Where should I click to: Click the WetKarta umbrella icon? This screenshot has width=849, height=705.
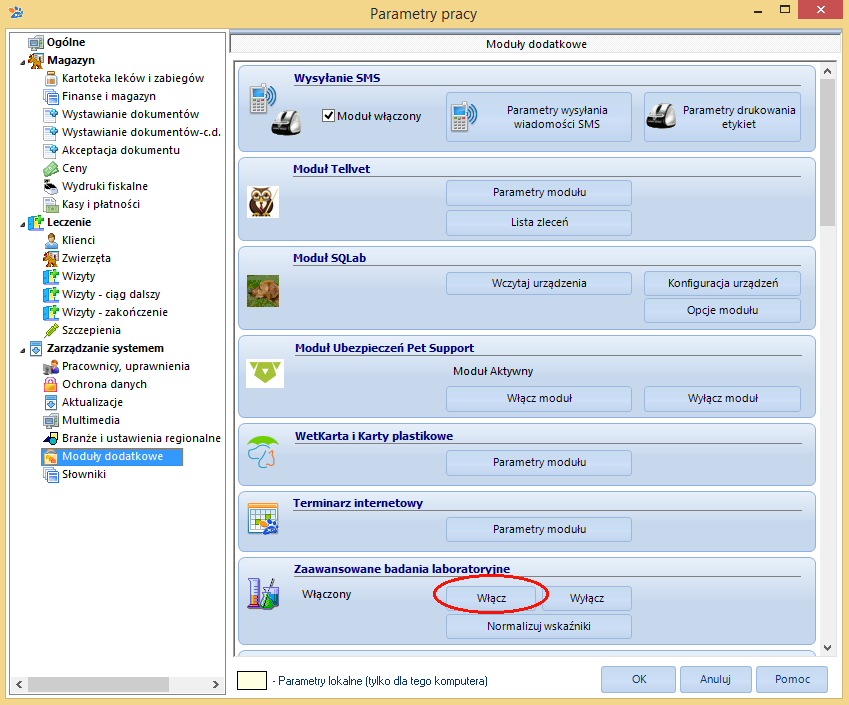tap(263, 452)
